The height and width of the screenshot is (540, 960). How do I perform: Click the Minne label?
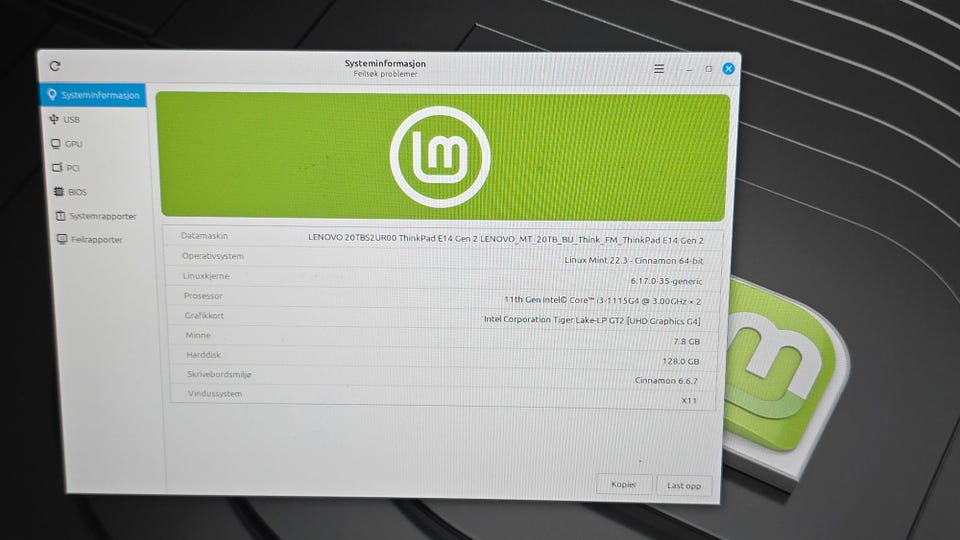[198, 335]
